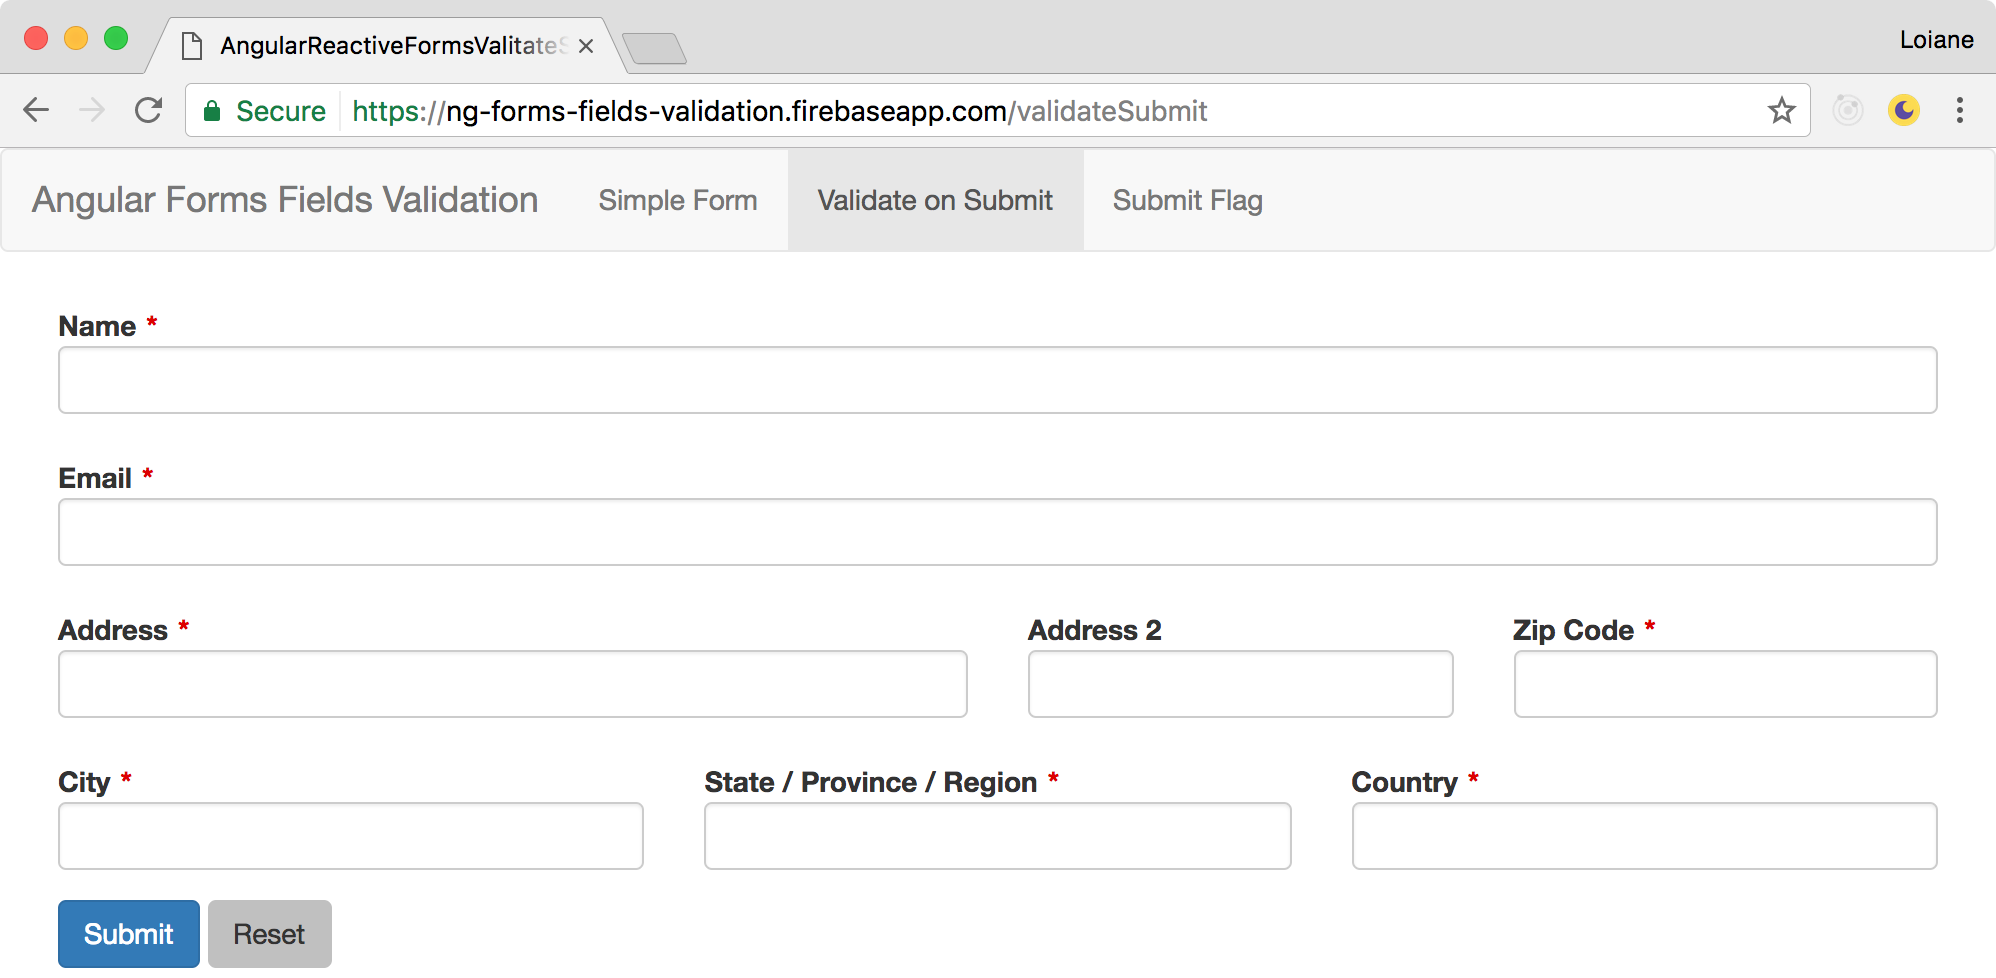Image resolution: width=1996 pixels, height=978 pixels.
Task: Bookmark this page with the star icon
Action: pos(1782,110)
